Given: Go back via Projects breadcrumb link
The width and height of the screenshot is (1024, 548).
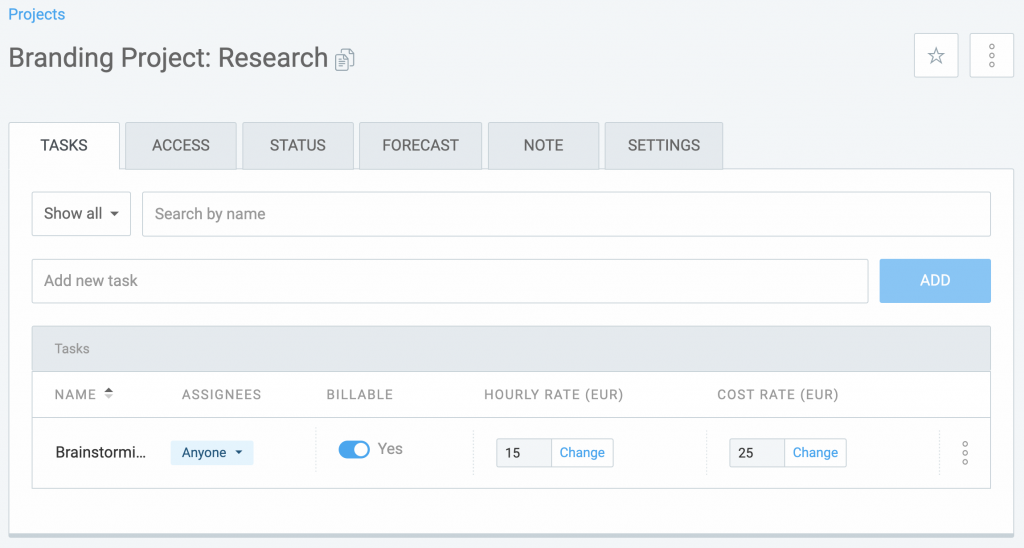Looking at the screenshot, I should [x=37, y=14].
